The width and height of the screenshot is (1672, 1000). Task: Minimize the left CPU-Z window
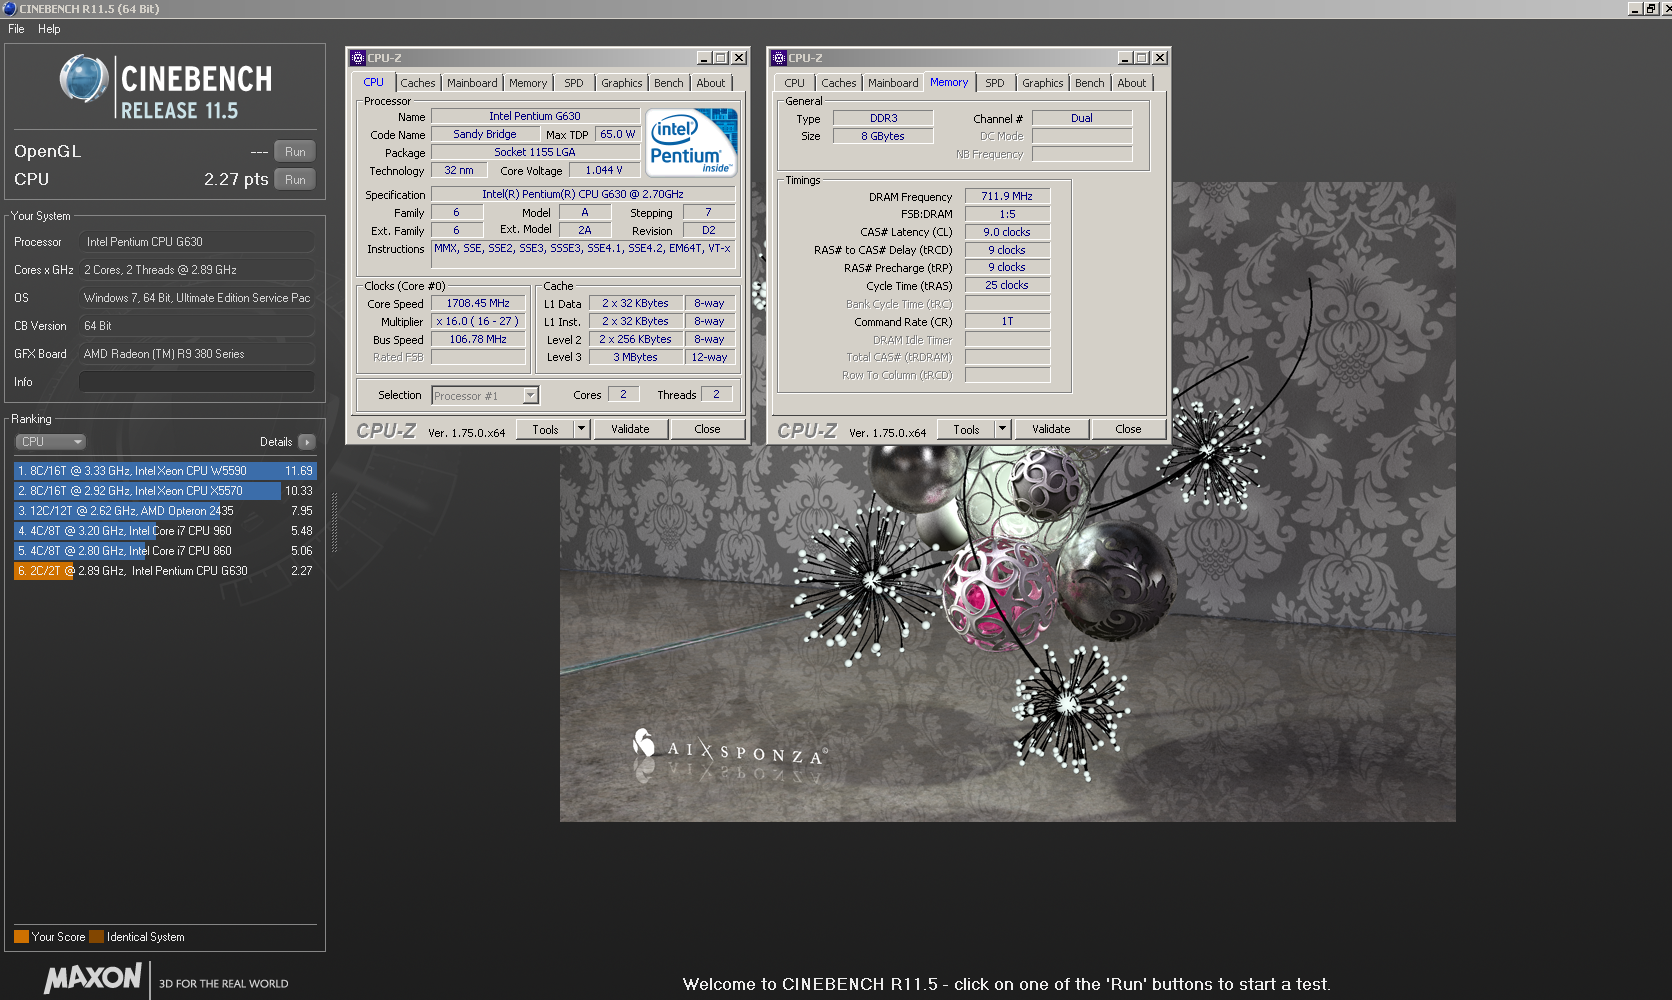(x=704, y=58)
